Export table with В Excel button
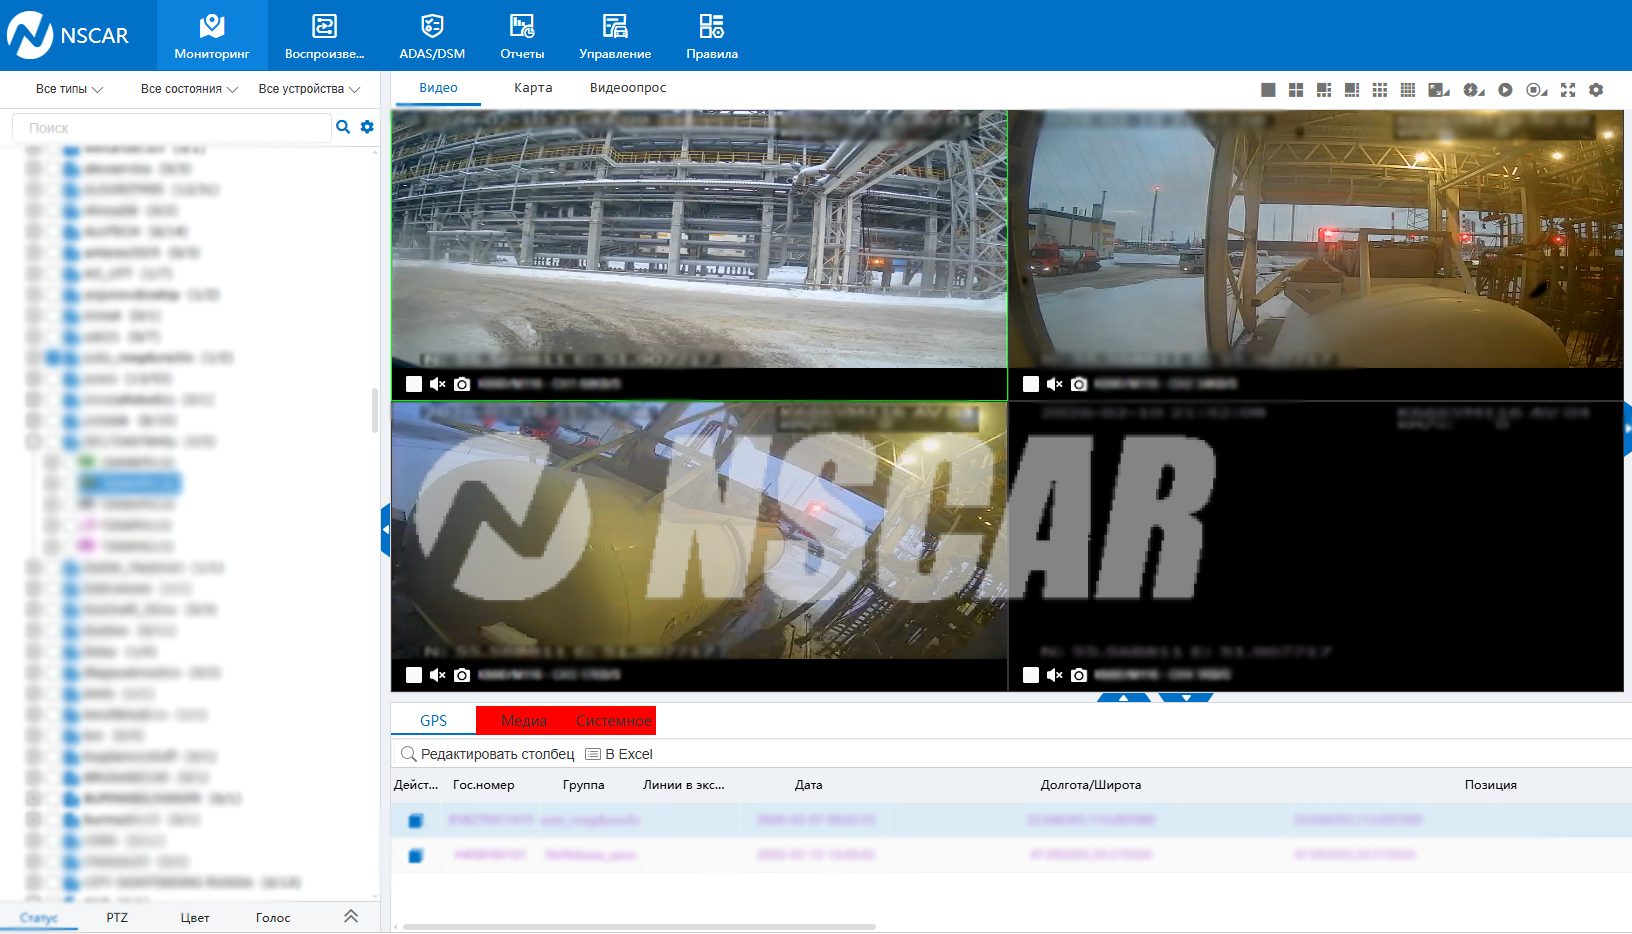This screenshot has width=1632, height=934. (619, 754)
